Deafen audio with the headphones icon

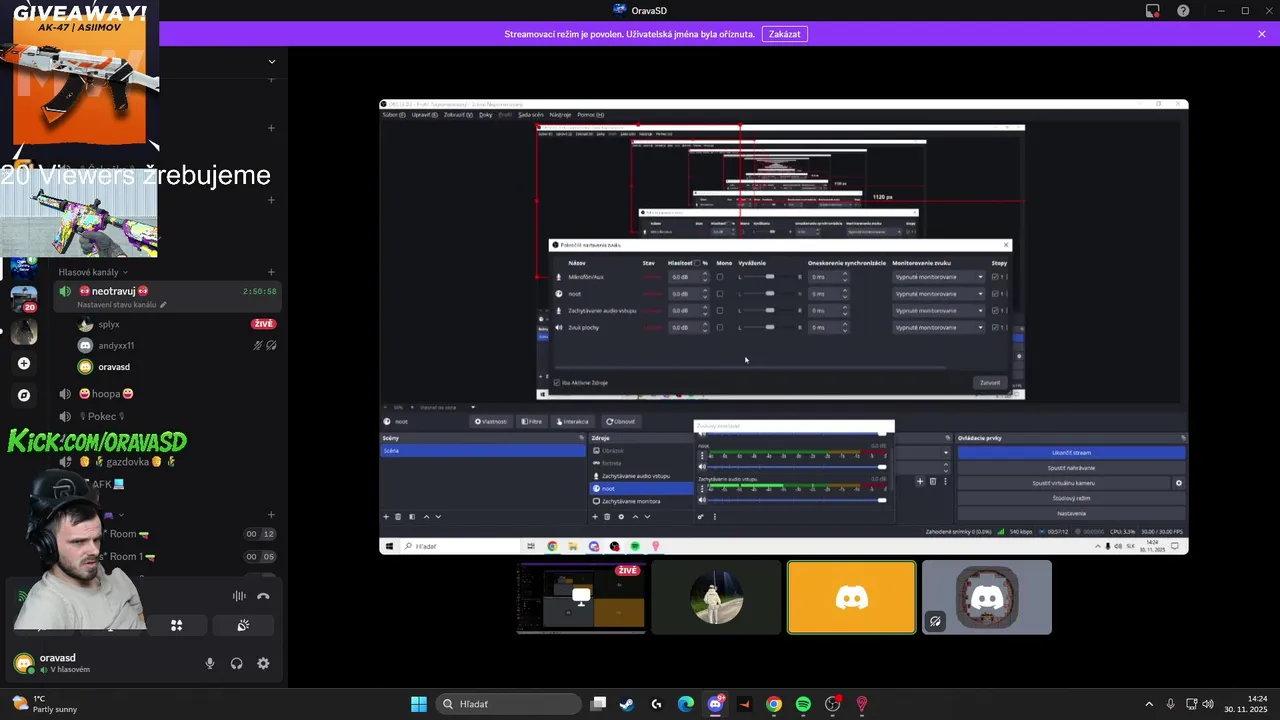(x=237, y=663)
